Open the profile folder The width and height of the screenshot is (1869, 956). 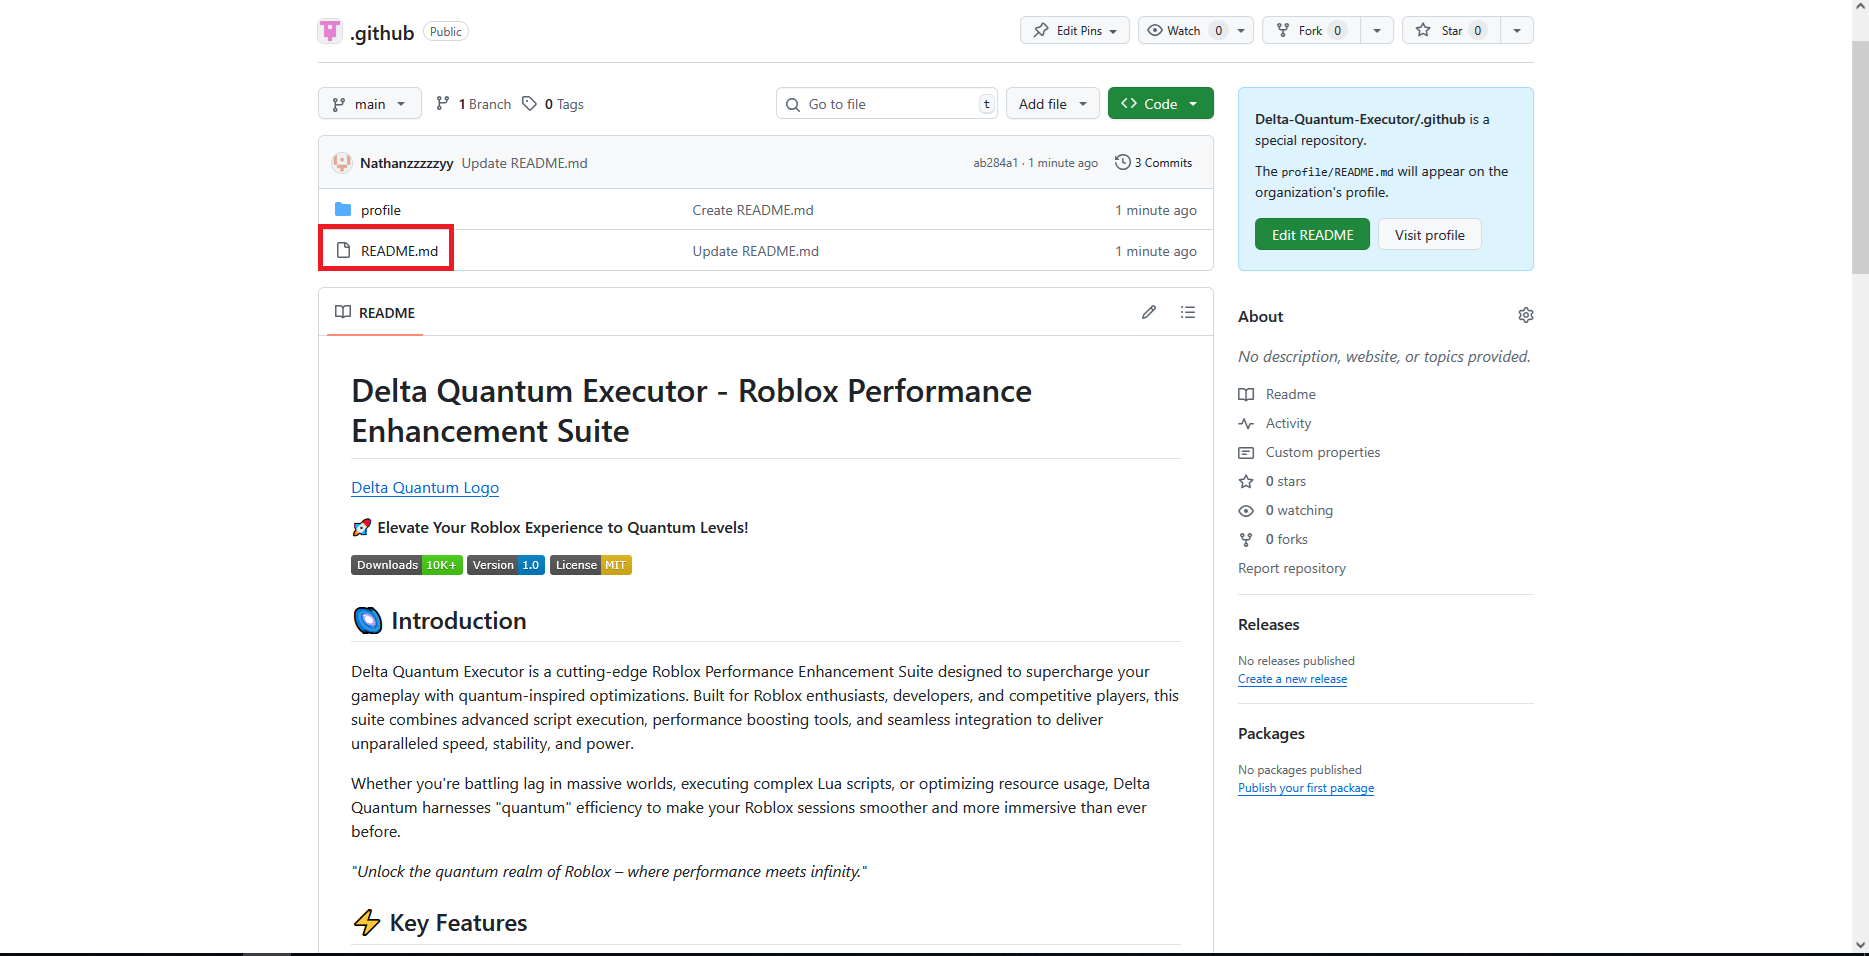(380, 210)
